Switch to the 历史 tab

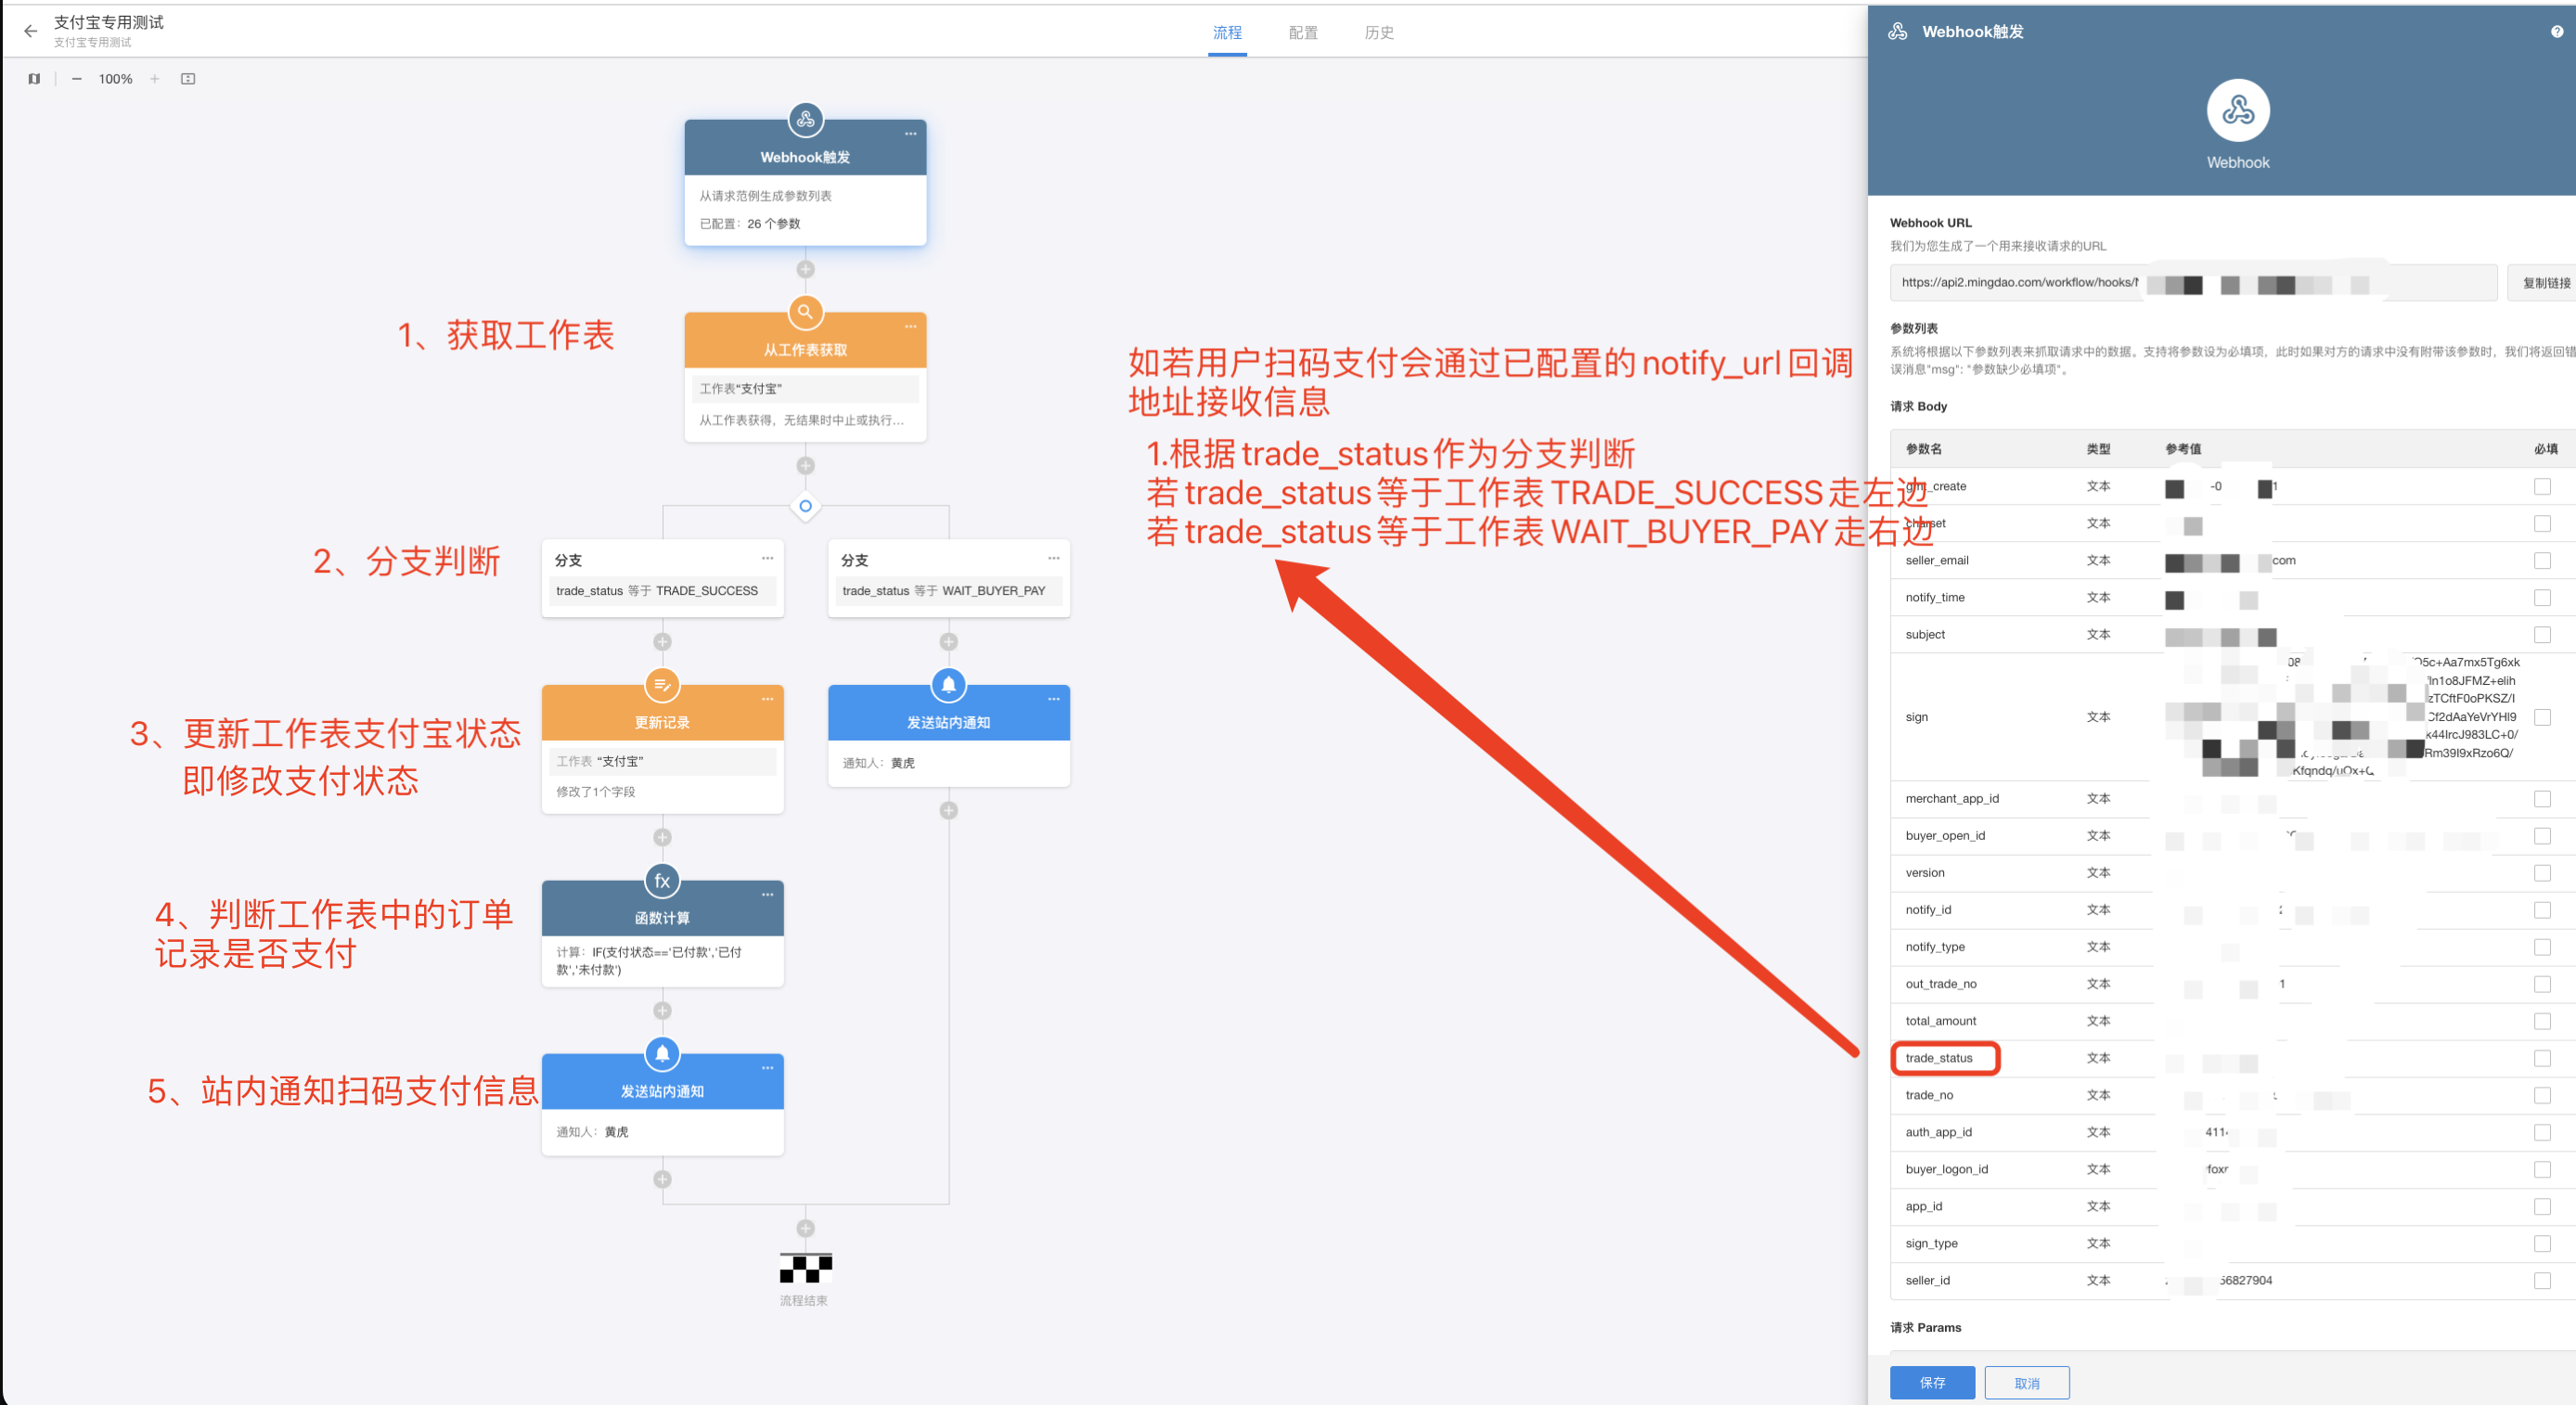pyautogui.click(x=1378, y=33)
